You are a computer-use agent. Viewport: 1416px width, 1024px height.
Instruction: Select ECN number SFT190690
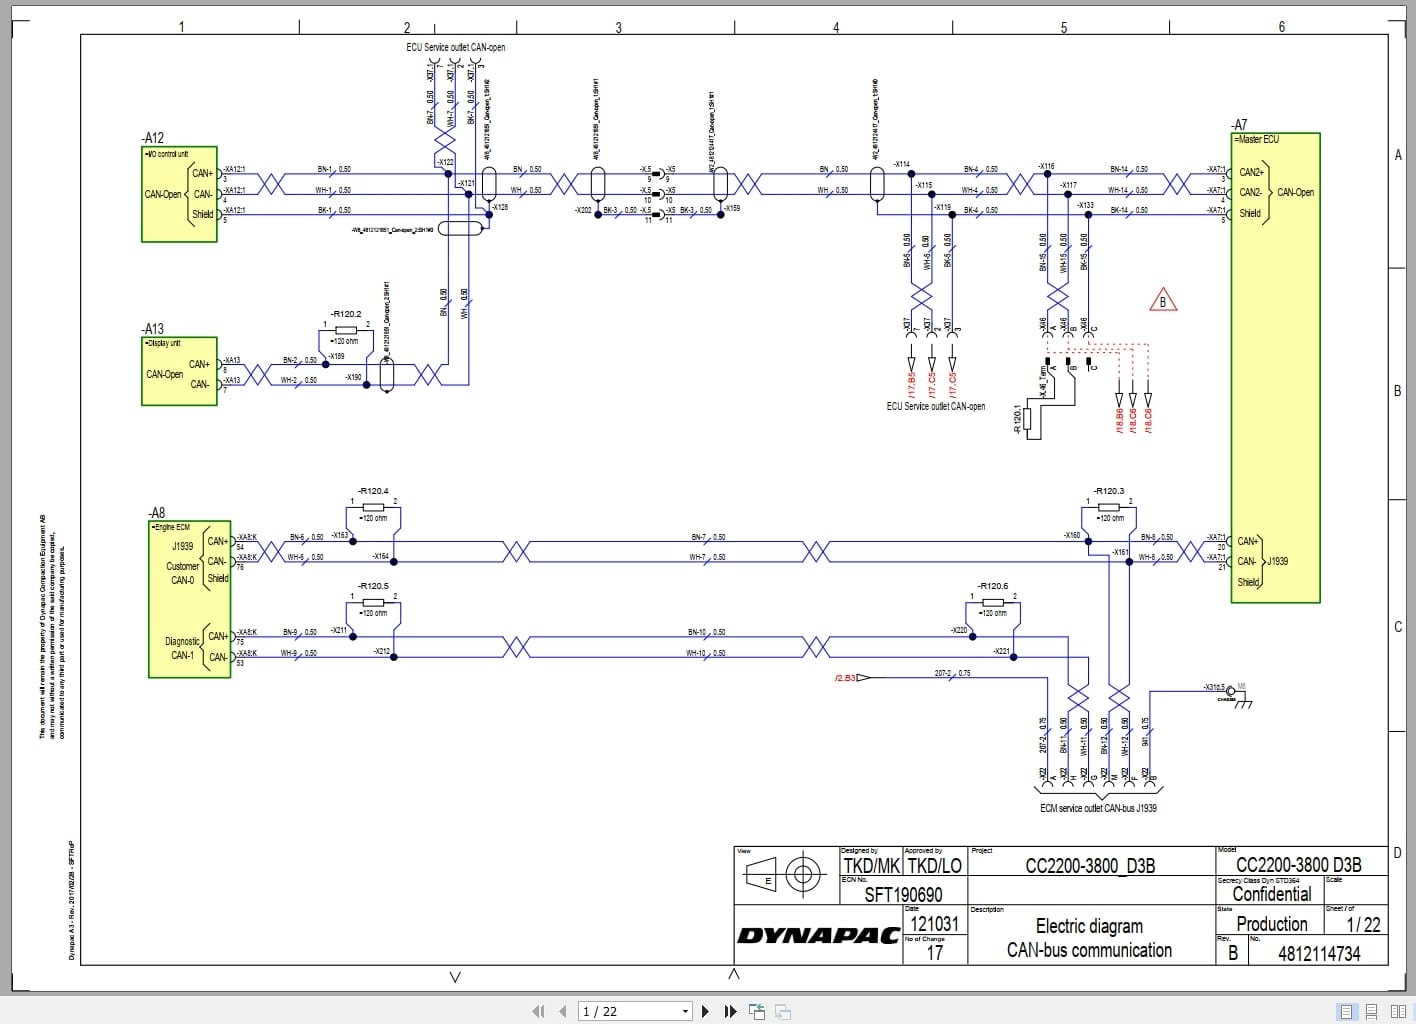point(903,895)
